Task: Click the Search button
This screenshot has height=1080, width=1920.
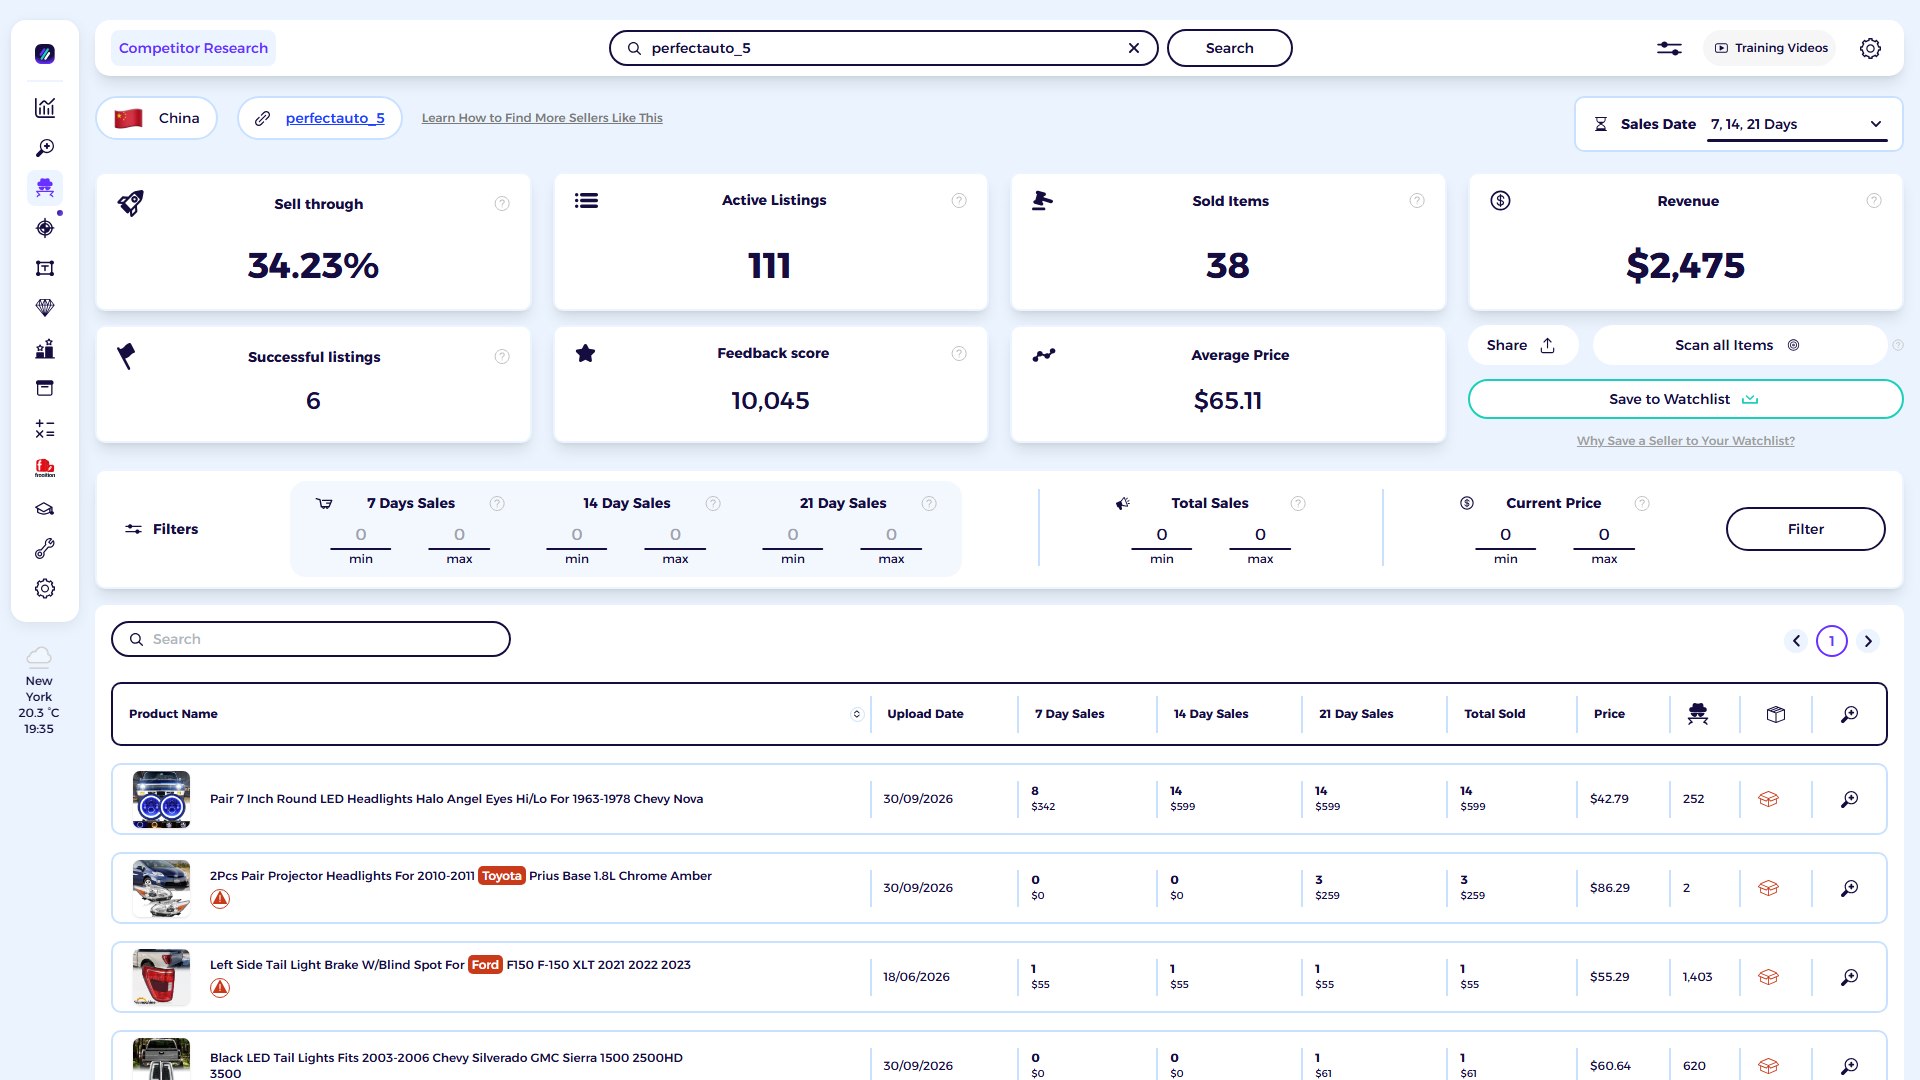Action: click(x=1229, y=48)
